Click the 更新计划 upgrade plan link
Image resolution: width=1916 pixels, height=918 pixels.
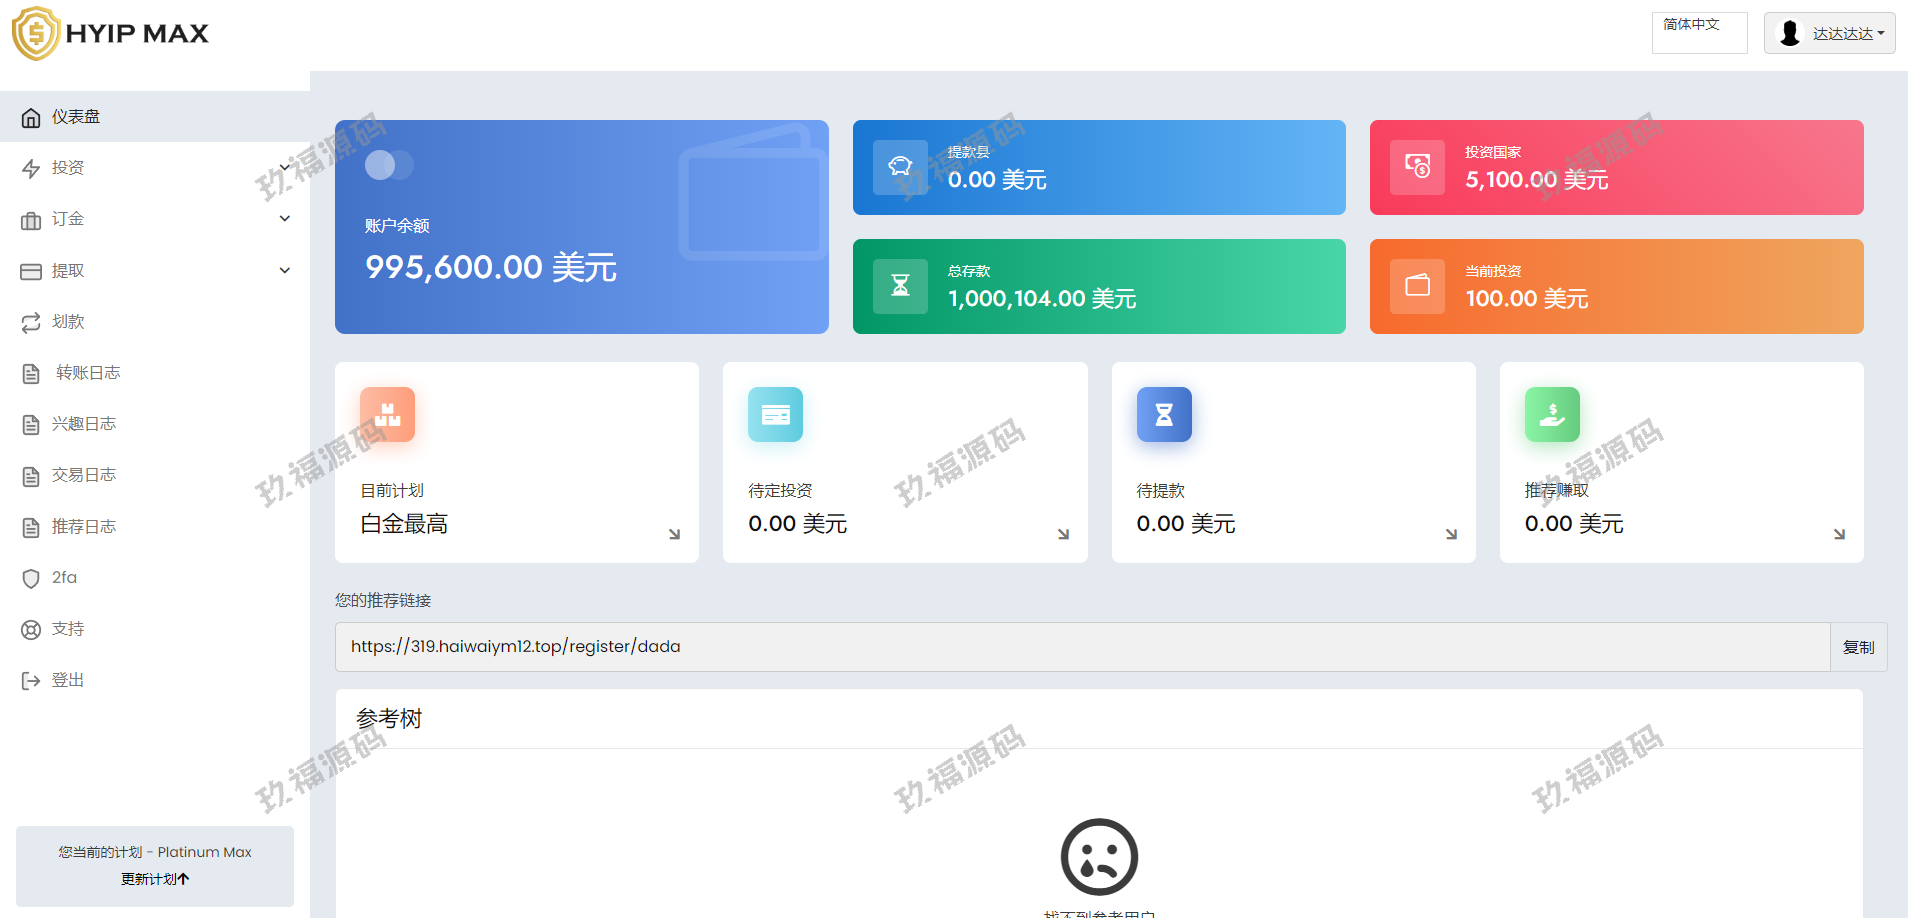[x=155, y=879]
